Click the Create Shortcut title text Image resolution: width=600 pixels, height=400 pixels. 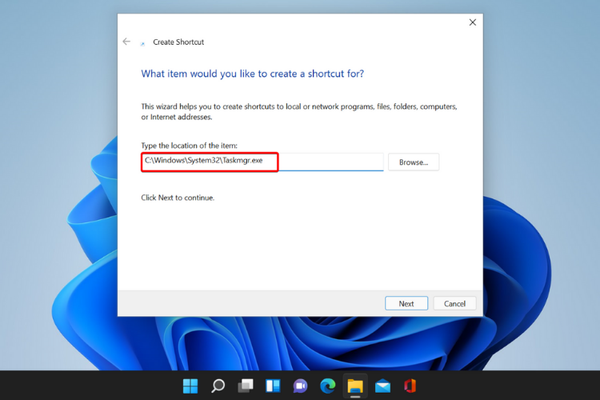[x=178, y=42]
